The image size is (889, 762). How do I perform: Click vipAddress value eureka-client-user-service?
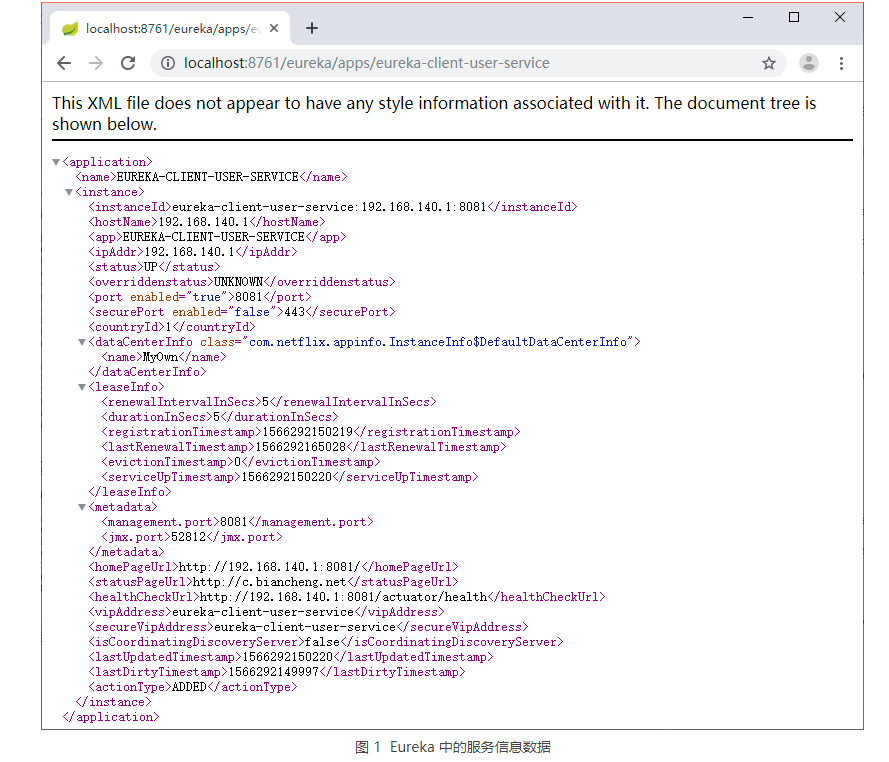pos(263,612)
